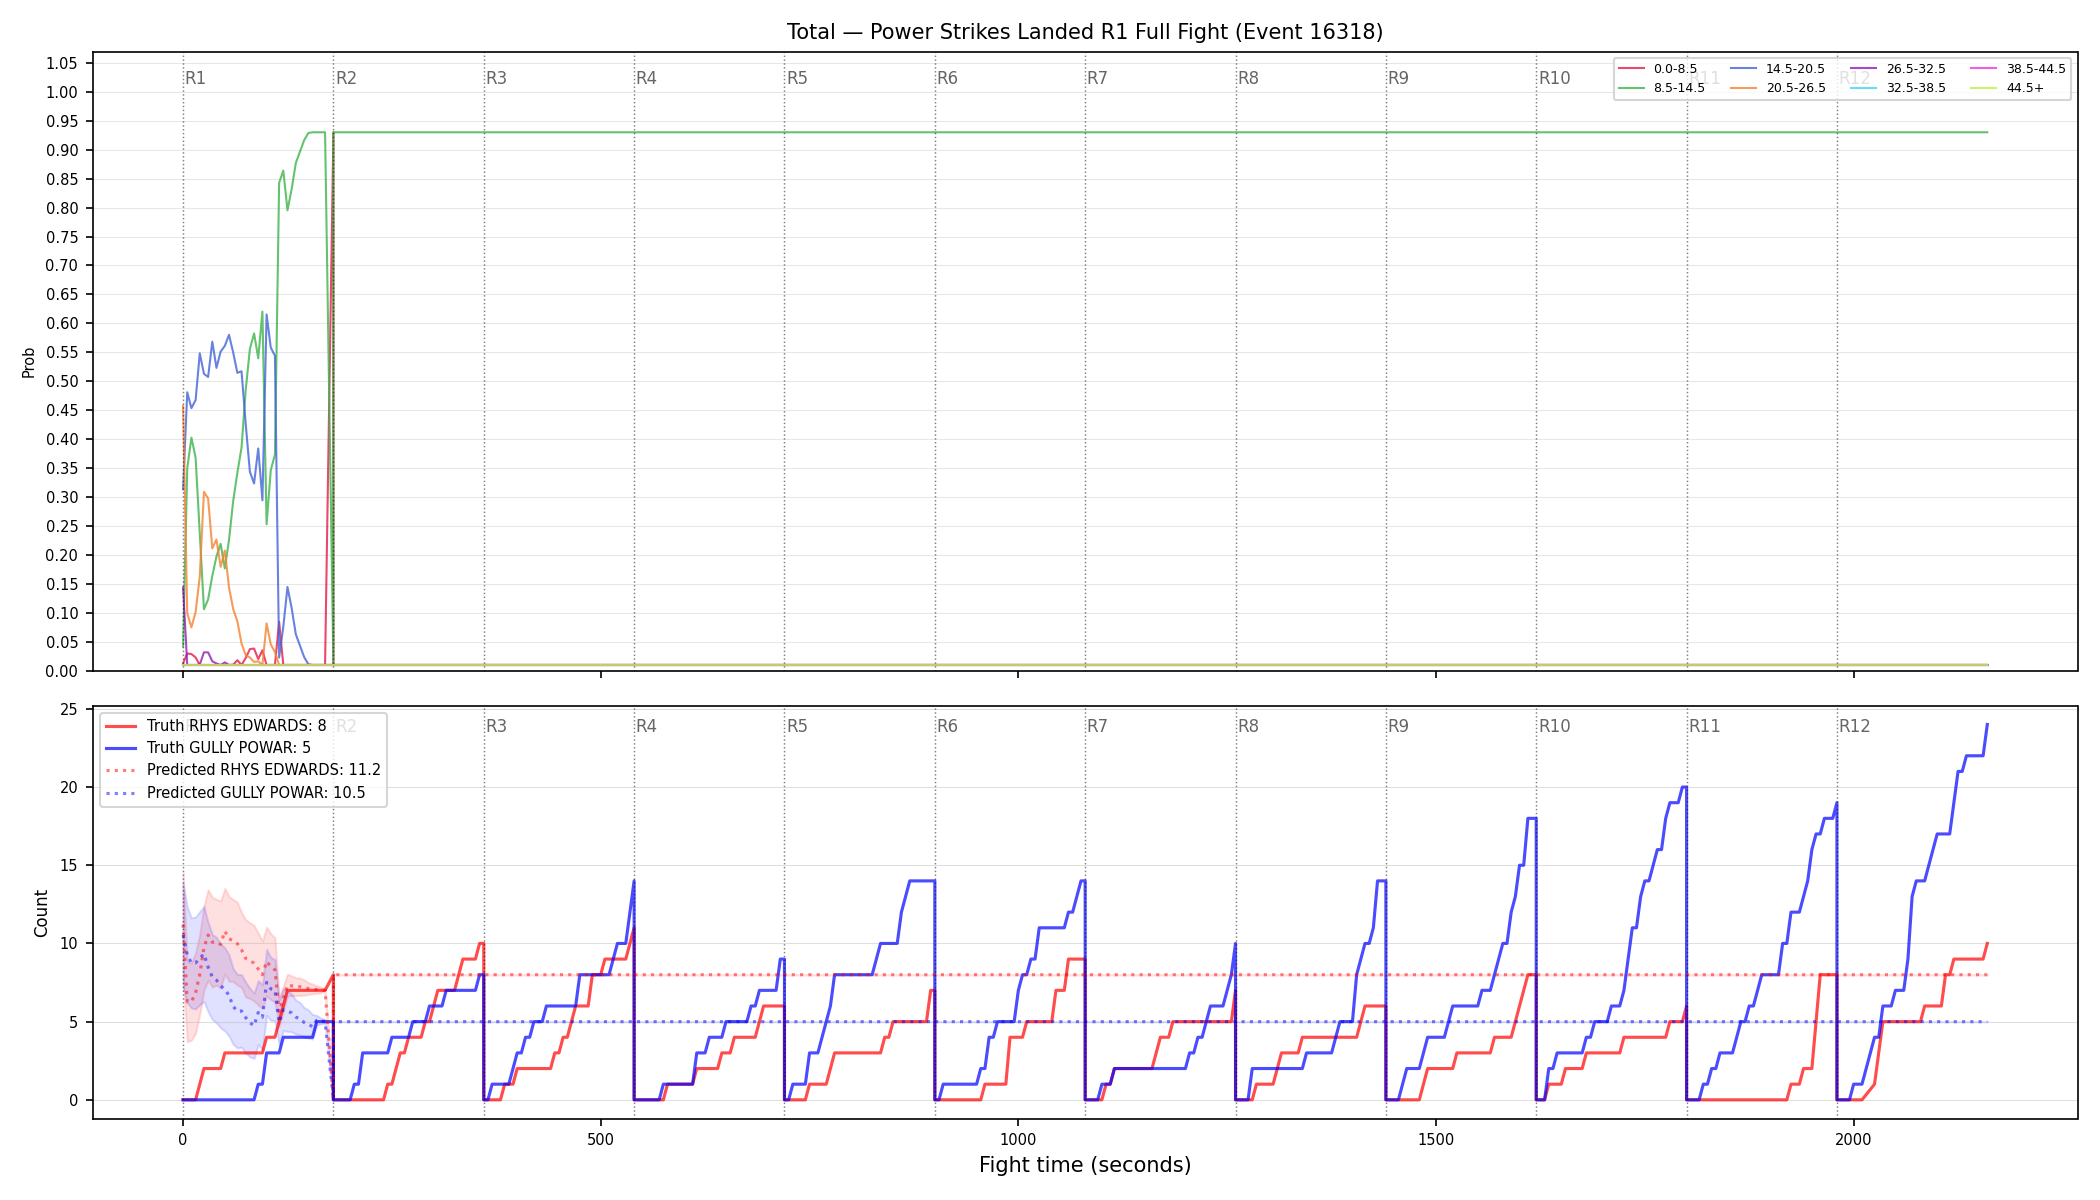This screenshot has width=2100, height=1200.
Task: Click the 1500 tick on the fight time axis
Action: tap(1436, 1139)
